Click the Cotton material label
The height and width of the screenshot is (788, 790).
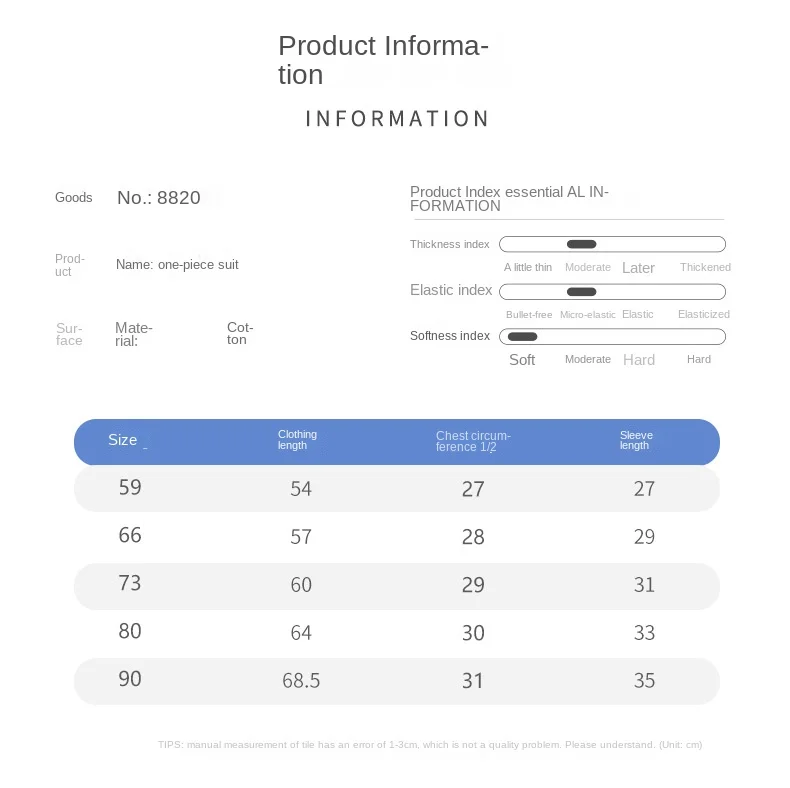click(240, 333)
